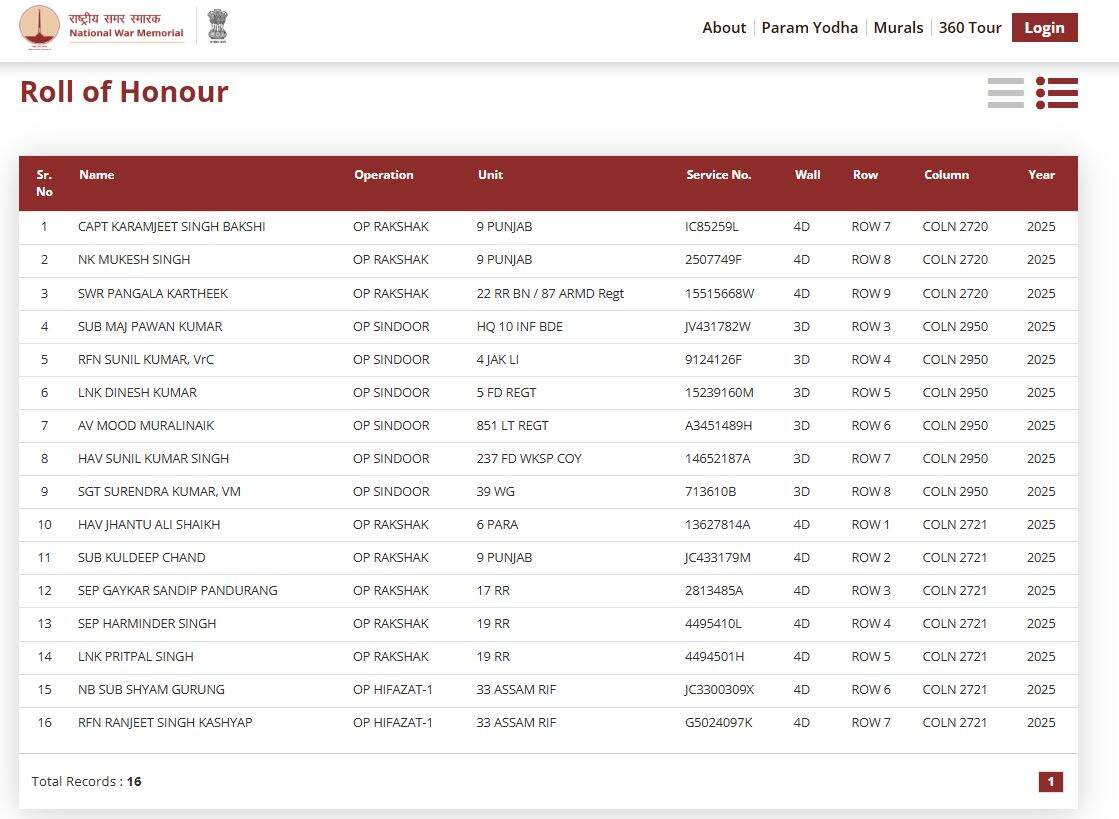
Task: Switch to the plain grey list view
Action: point(1006,93)
